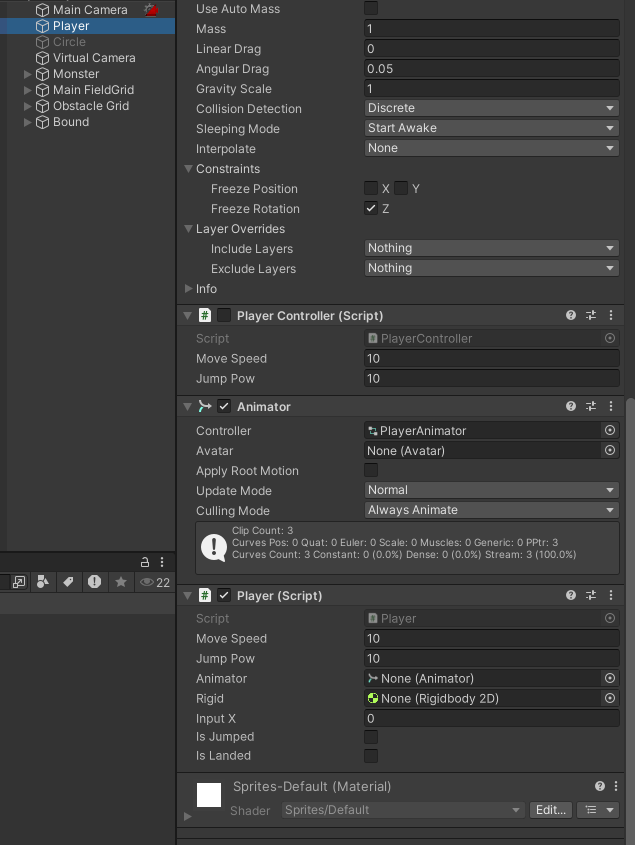The height and width of the screenshot is (845, 635).
Task: Expand the Info foldout
Action: 189,288
